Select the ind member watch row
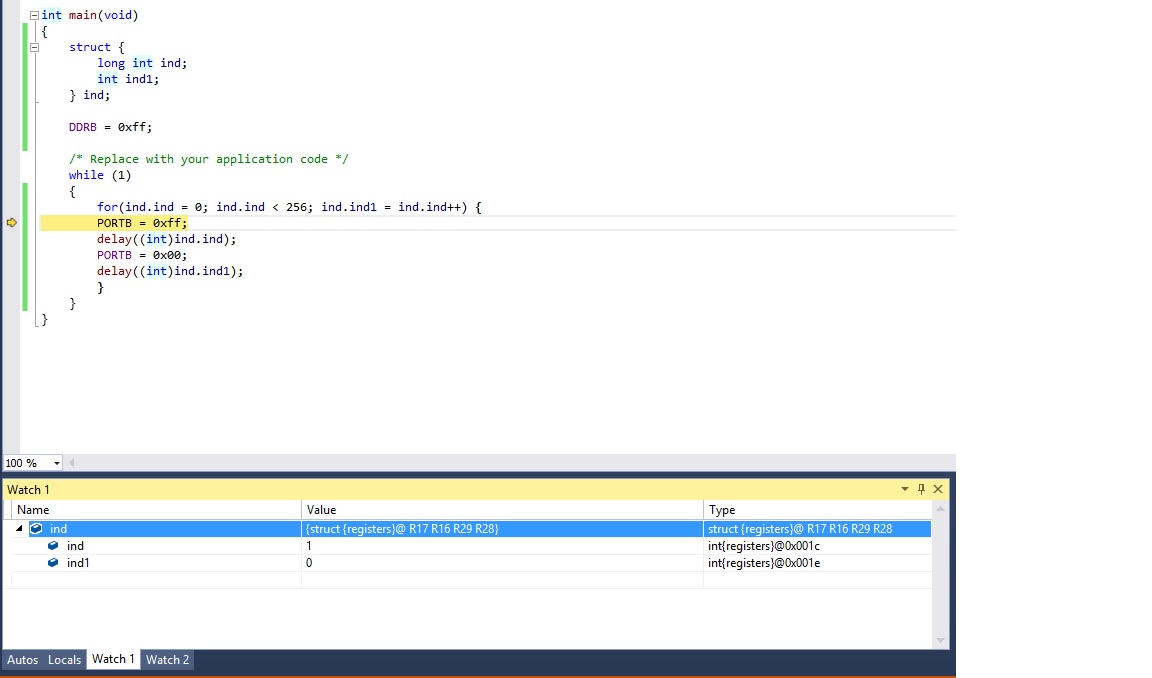This screenshot has width=1152, height=678. pyautogui.click(x=471, y=546)
